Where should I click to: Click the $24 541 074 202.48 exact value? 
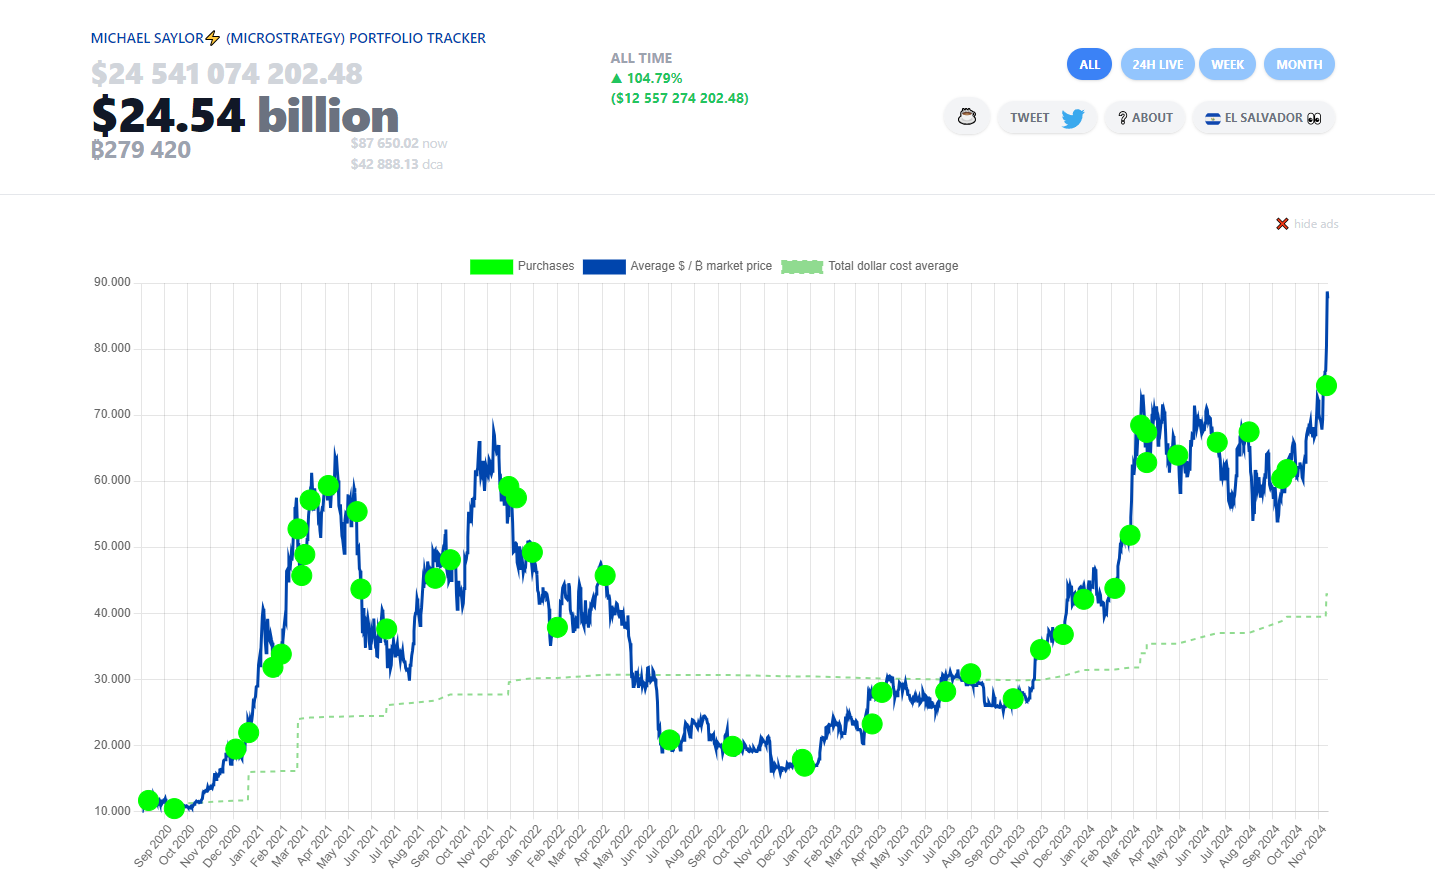[227, 73]
